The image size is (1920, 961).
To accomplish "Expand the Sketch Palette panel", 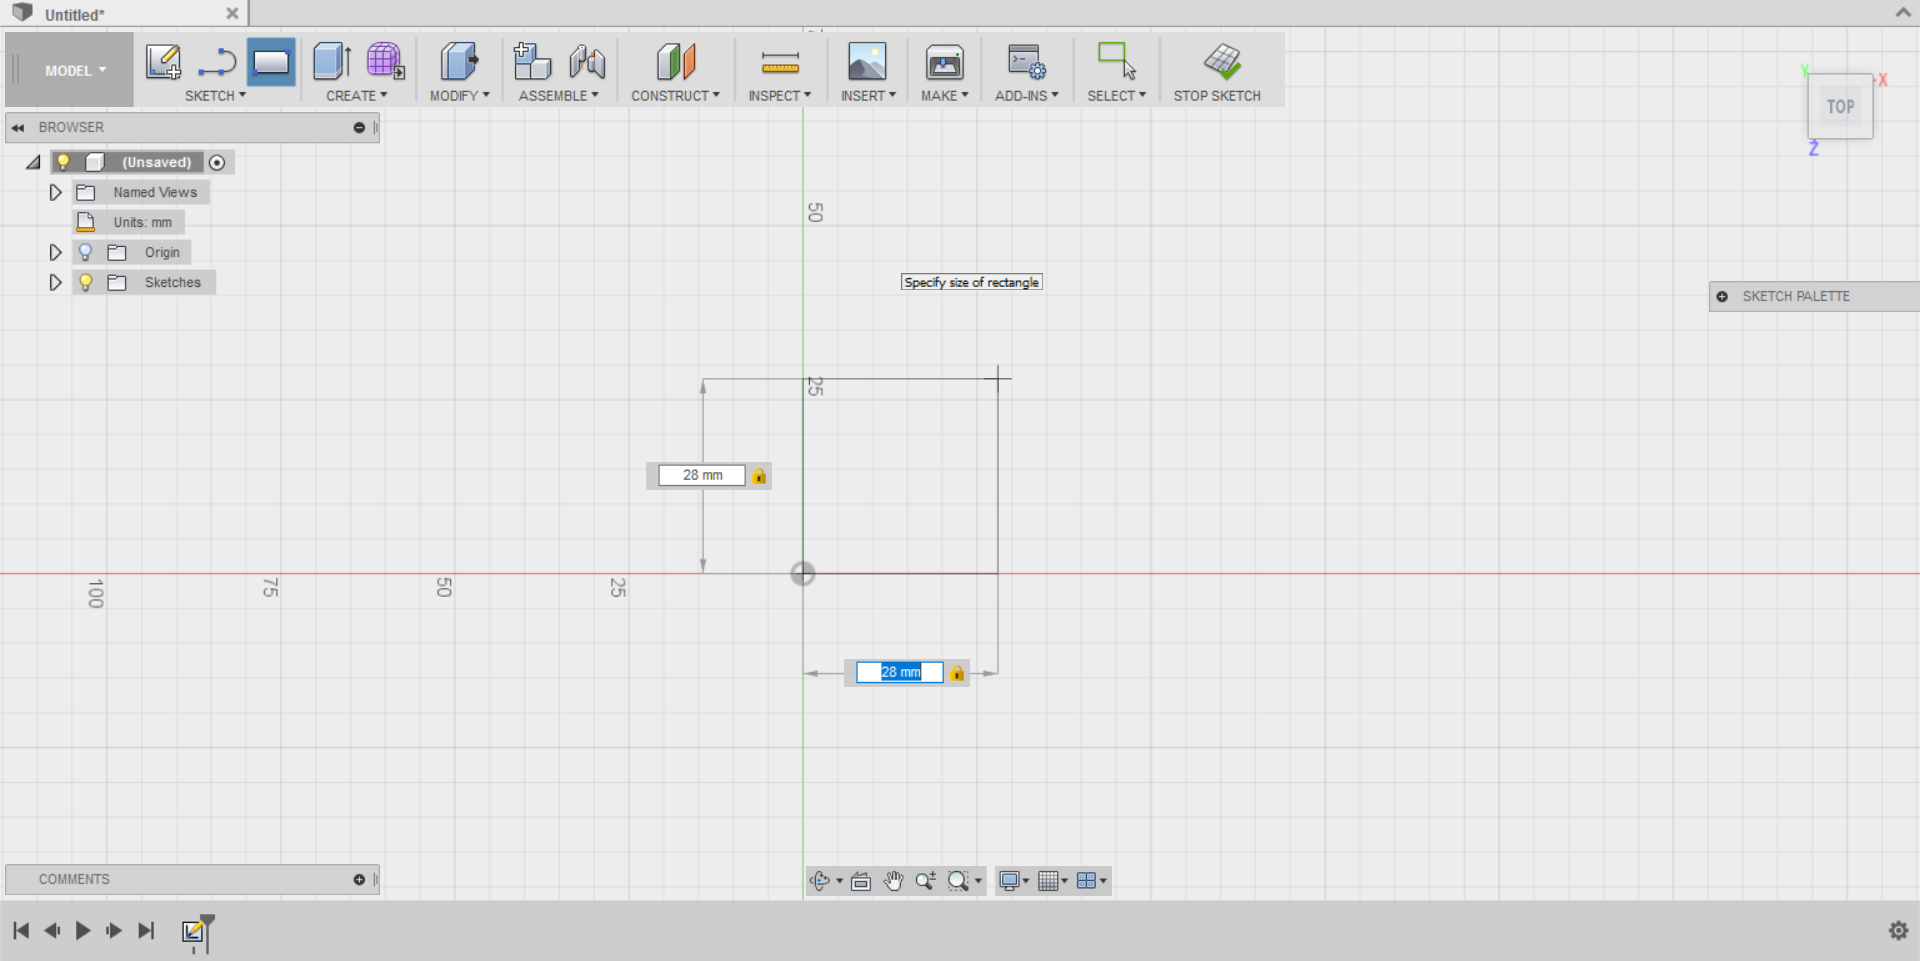I will pos(1722,297).
